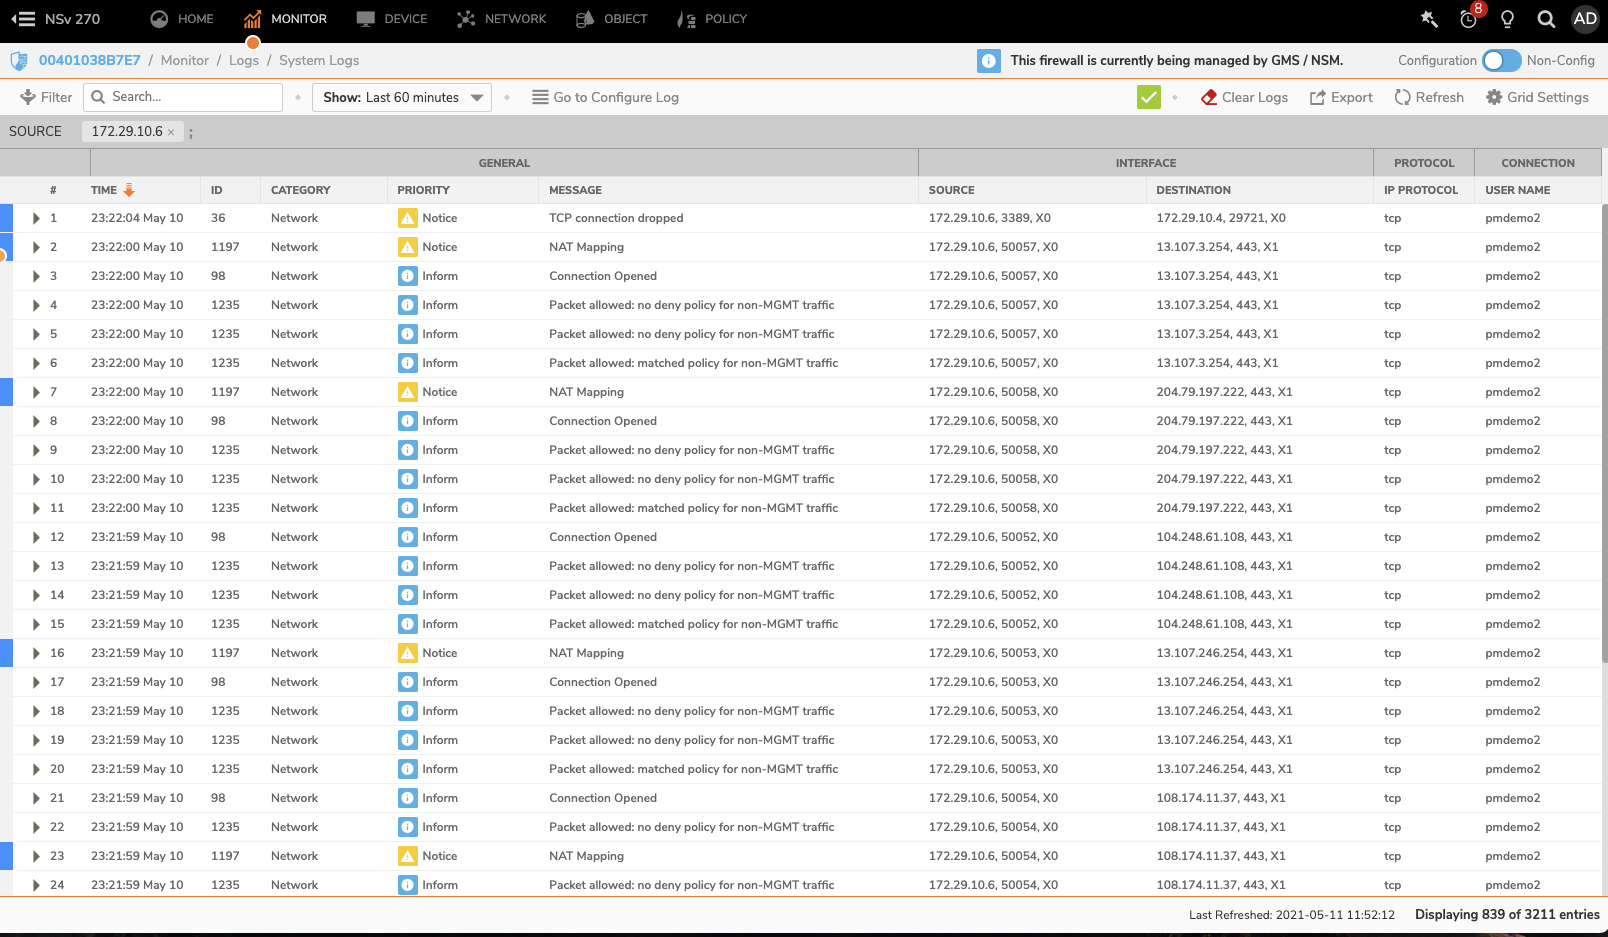Click the pin/wizard icon in the top bar
The image size is (1608, 937).
pos(1429,19)
